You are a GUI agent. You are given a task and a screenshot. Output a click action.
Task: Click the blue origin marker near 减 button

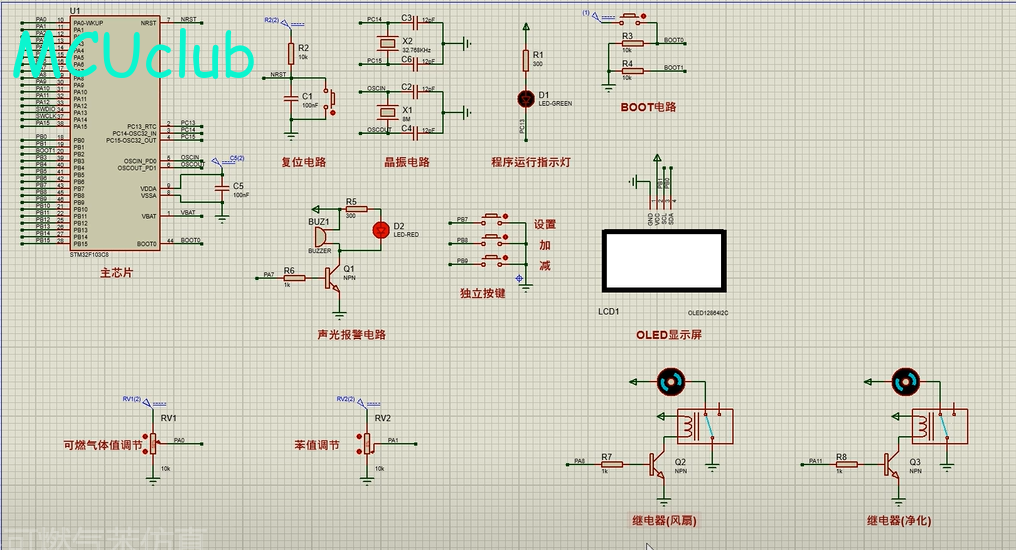(519, 279)
